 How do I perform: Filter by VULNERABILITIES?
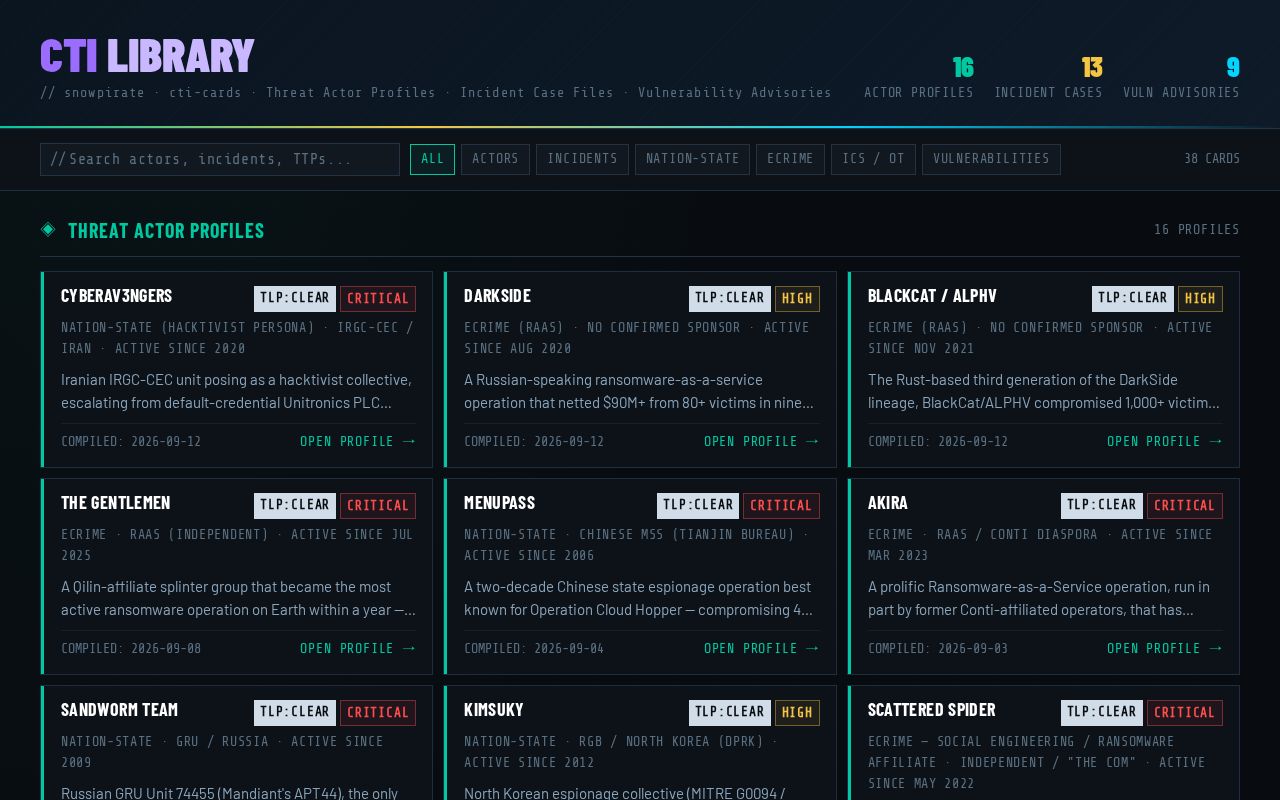point(991,159)
